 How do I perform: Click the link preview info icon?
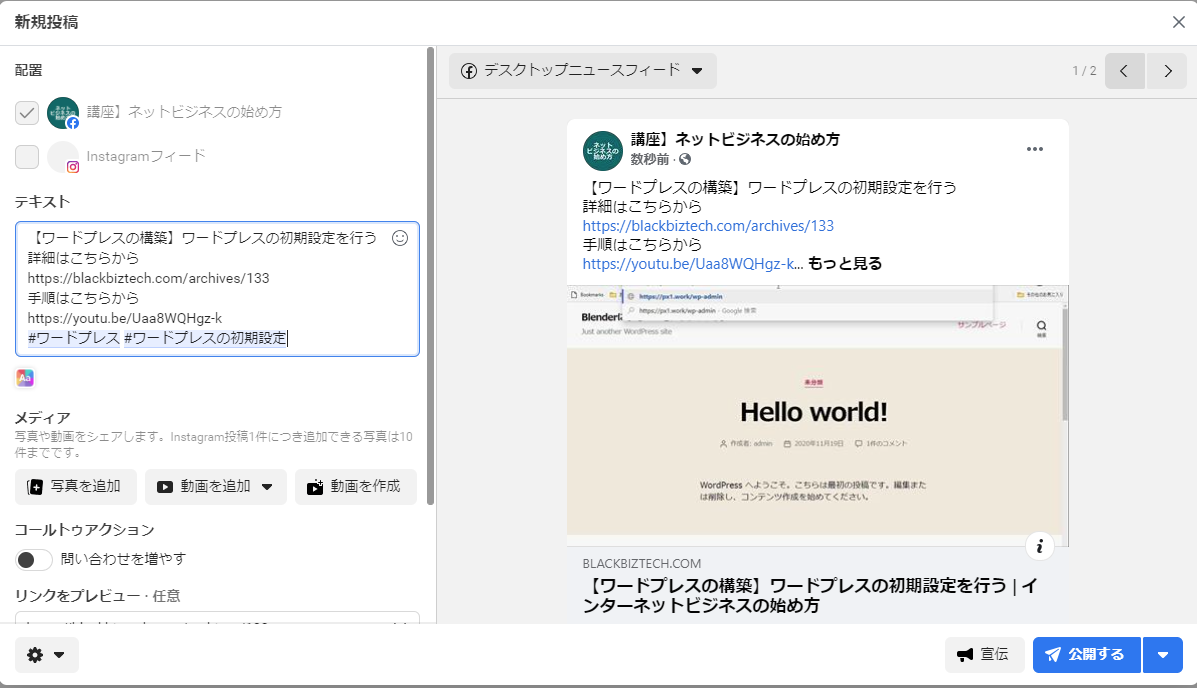[x=1040, y=546]
